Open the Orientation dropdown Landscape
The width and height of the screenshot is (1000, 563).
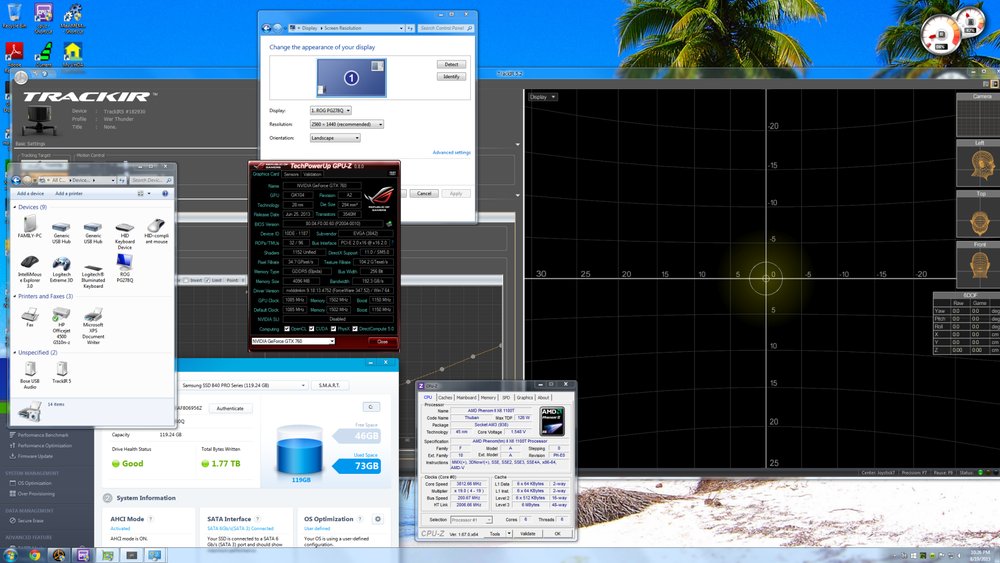pyautogui.click(x=335, y=138)
